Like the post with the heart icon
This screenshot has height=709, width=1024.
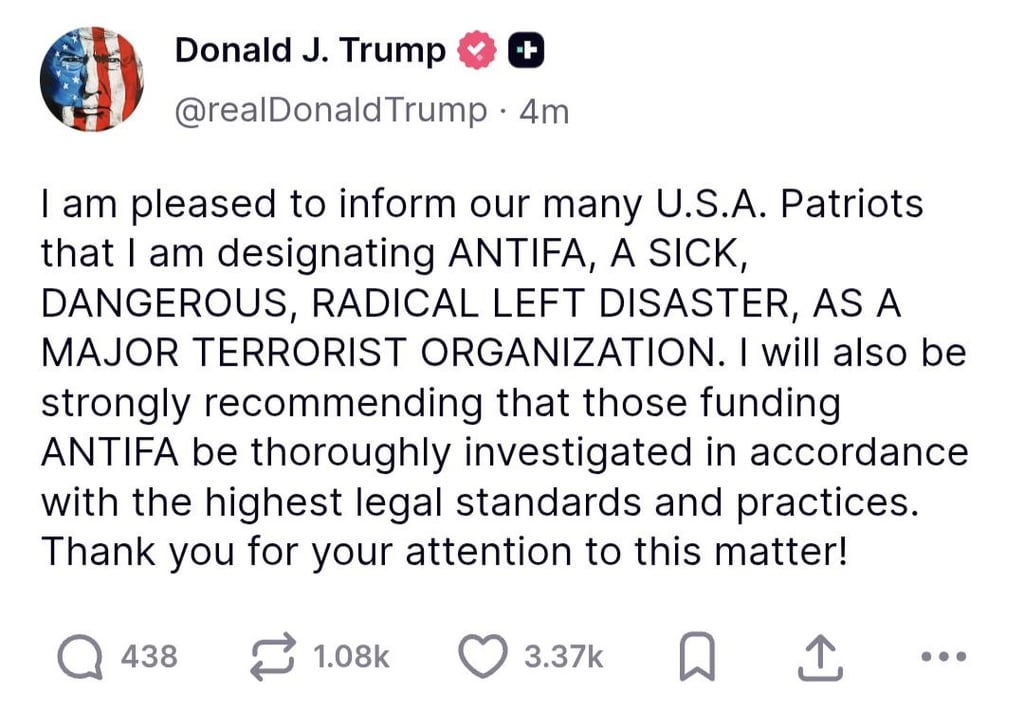click(483, 656)
